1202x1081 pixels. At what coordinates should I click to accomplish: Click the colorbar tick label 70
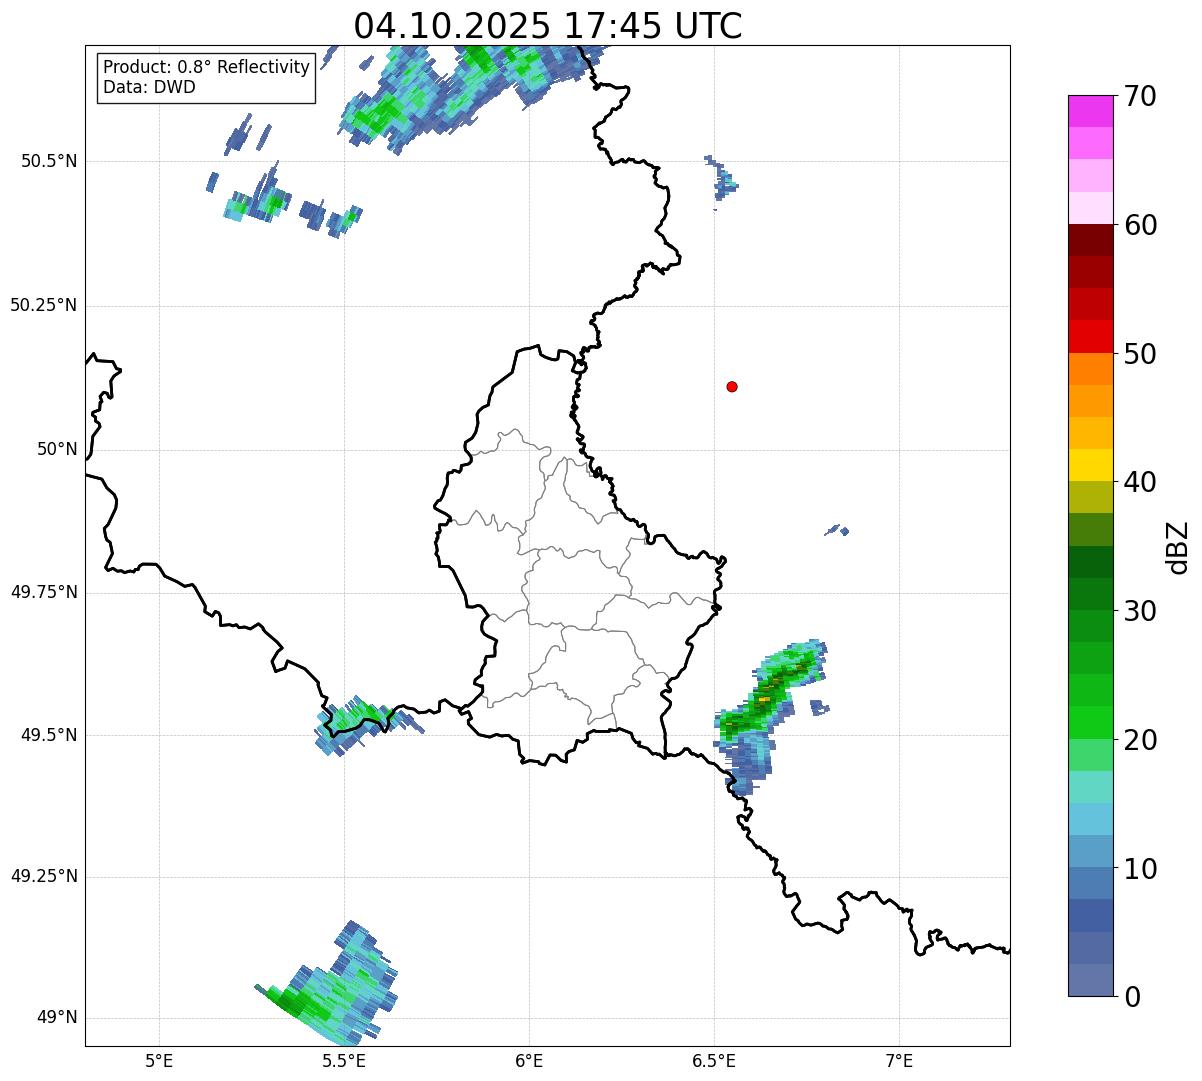coord(1140,97)
